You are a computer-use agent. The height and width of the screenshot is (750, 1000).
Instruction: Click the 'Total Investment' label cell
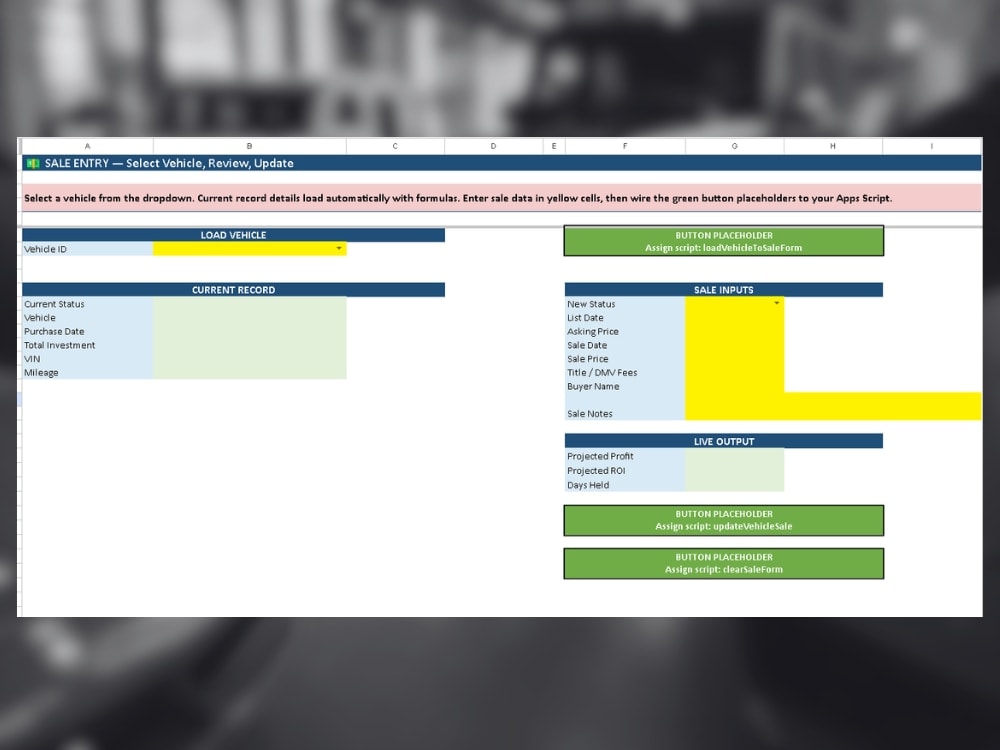(87, 345)
